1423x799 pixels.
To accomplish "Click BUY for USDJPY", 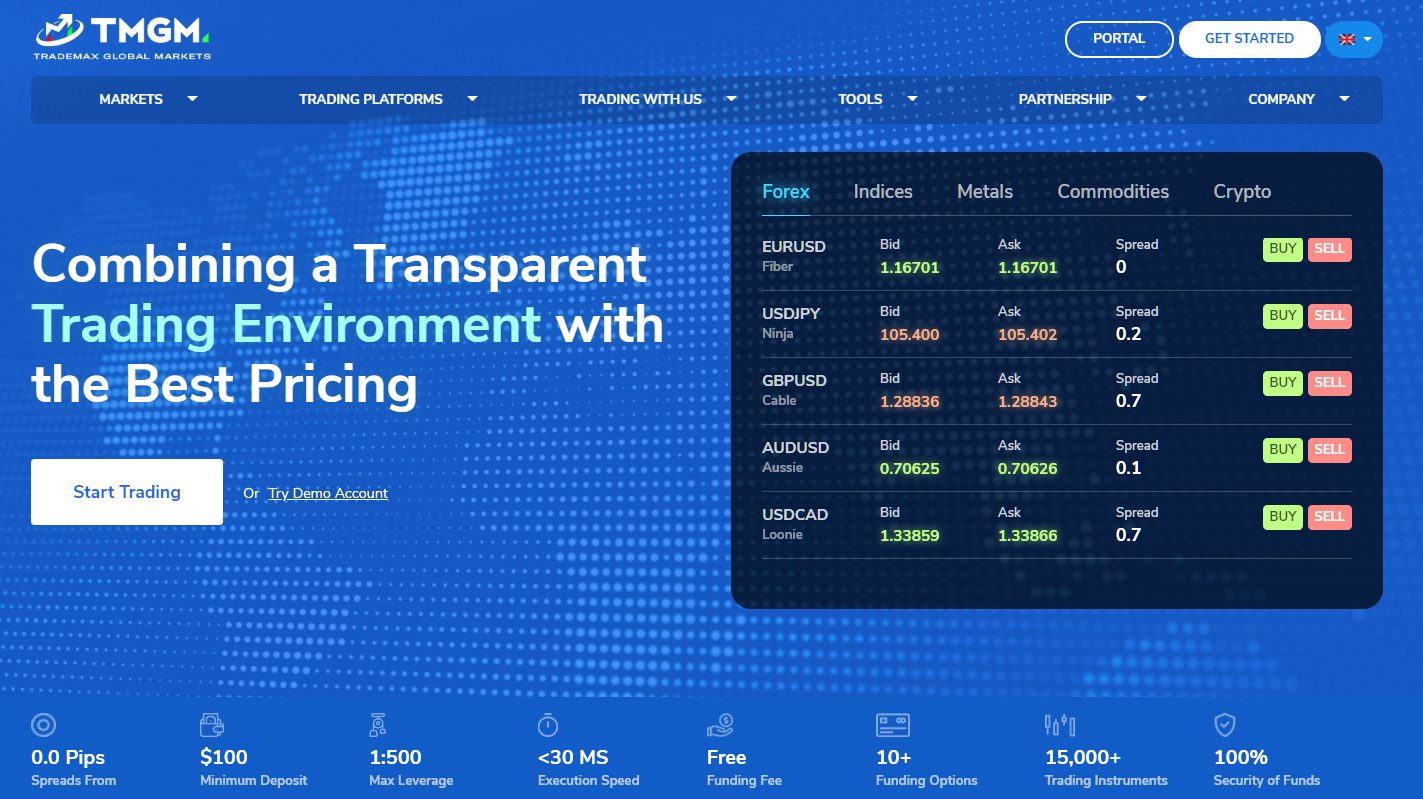I will (1283, 316).
